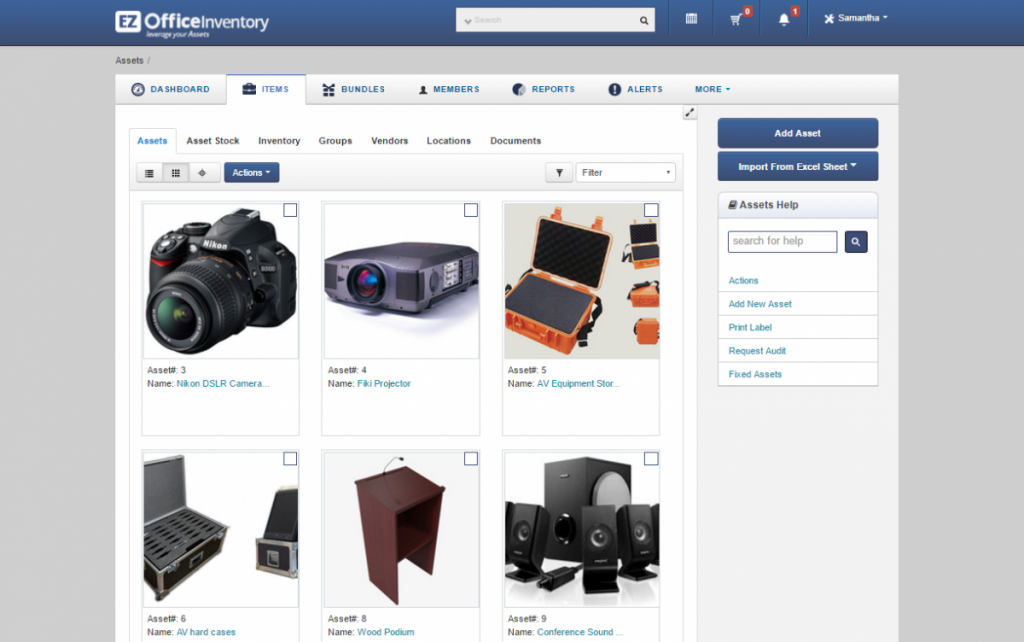Screen dimensions: 1024x642
Task: Select the Fiki Projector item checkbox
Action: pyautogui.click(x=469, y=210)
